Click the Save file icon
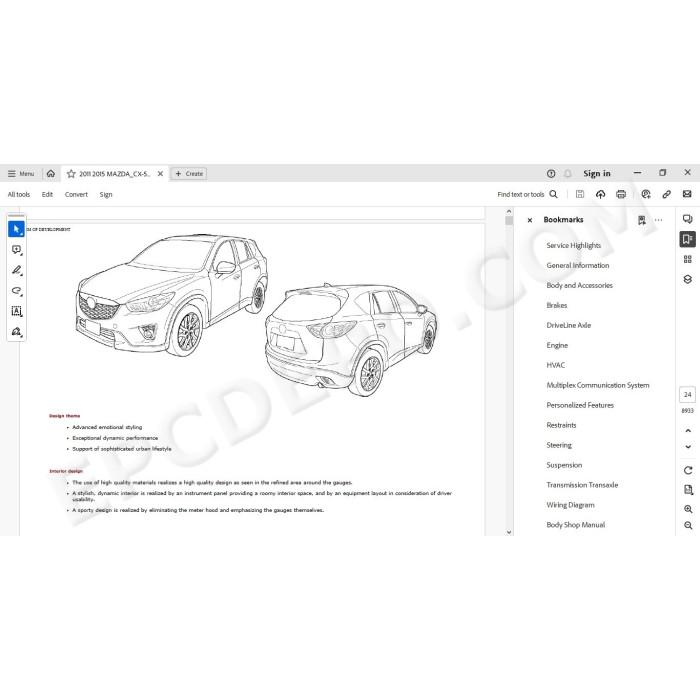This screenshot has height=700, width=700. [580, 194]
